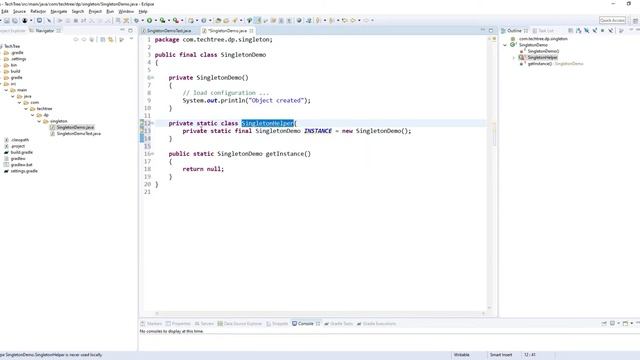Viewport: 640px width, 360px height.
Task: Switch to the Task List tab
Action: tap(546, 31)
